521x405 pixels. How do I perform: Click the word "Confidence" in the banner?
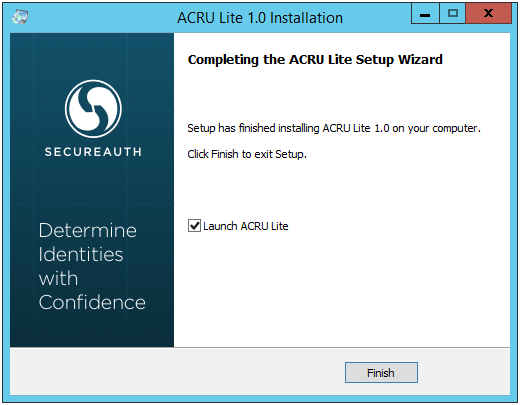[x=92, y=302]
